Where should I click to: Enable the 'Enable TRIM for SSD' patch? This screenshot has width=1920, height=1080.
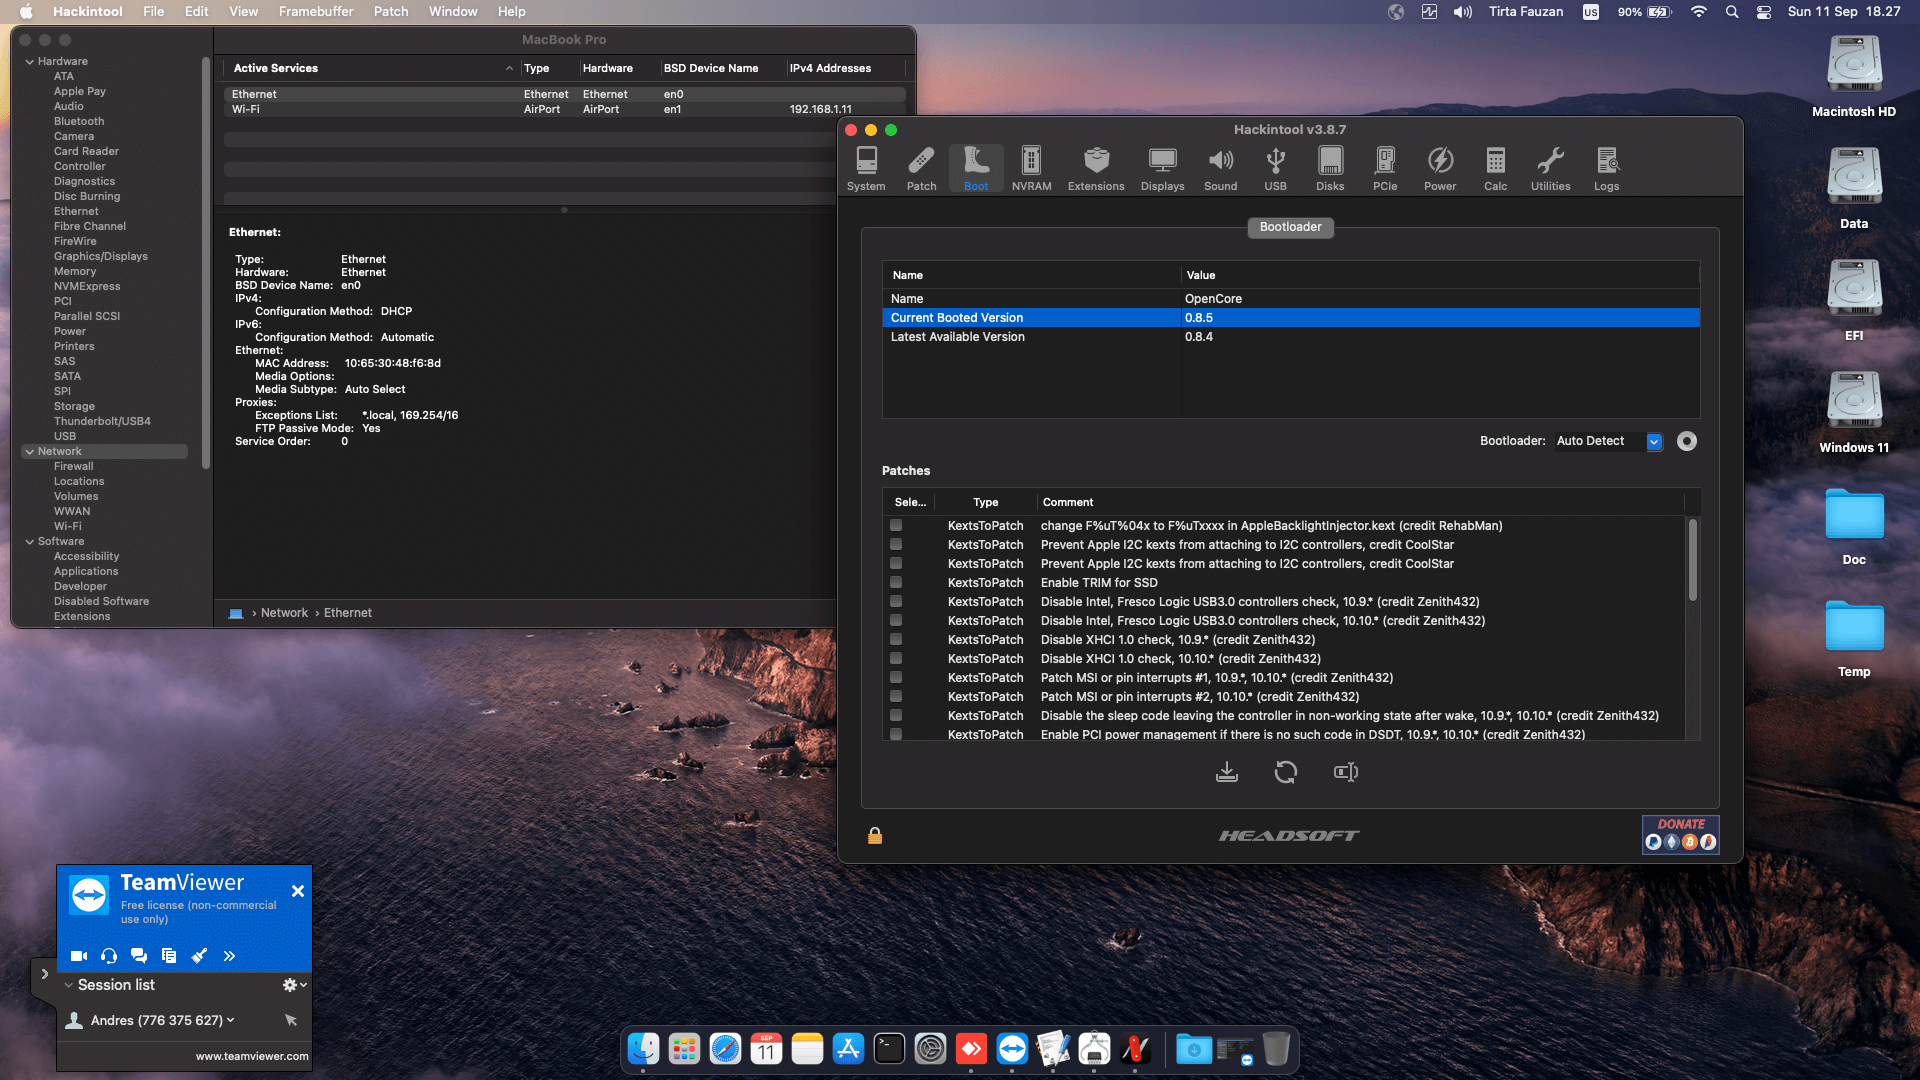tap(895, 582)
